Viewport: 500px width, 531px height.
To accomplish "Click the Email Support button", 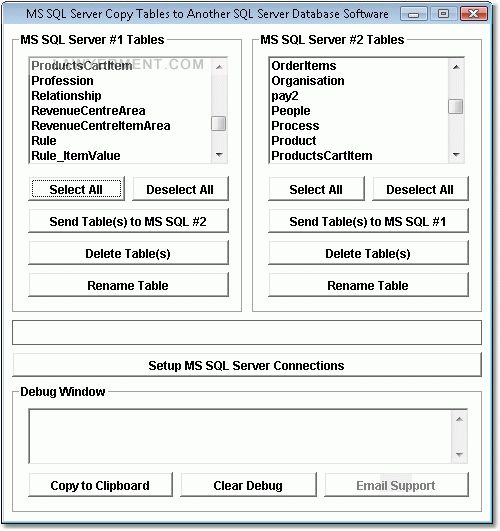I will point(396,485).
